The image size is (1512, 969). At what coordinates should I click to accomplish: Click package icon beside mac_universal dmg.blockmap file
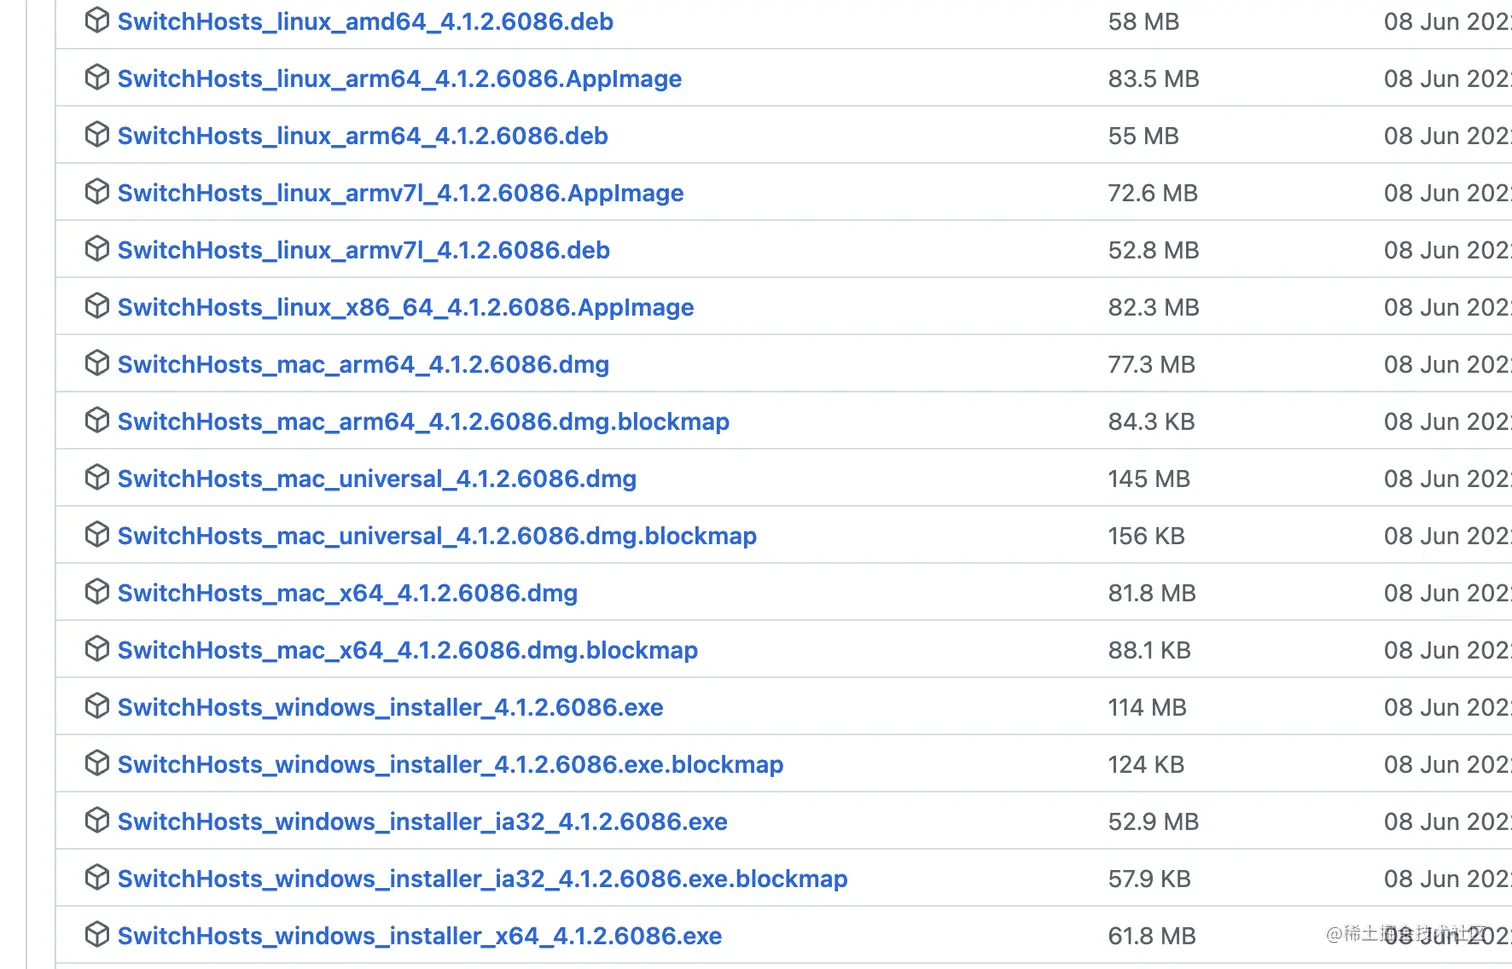click(x=97, y=534)
